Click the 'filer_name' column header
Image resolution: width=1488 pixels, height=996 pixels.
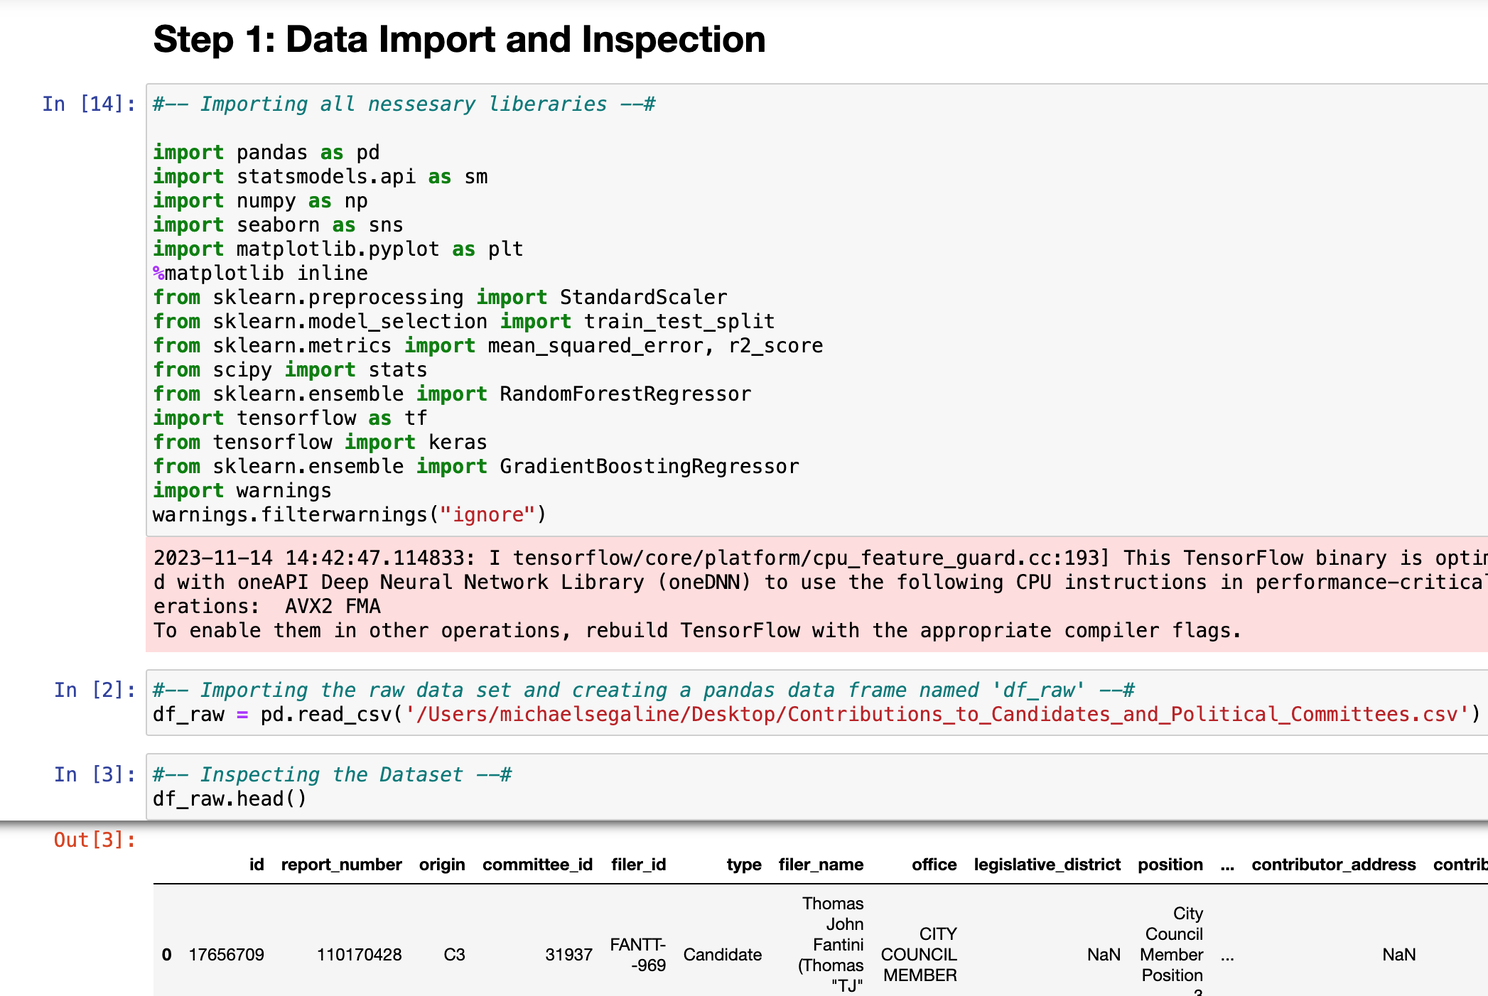(821, 865)
